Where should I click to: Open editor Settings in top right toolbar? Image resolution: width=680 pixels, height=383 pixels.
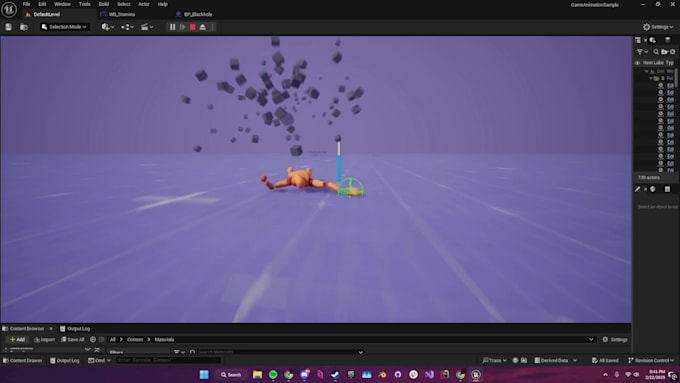click(x=658, y=27)
